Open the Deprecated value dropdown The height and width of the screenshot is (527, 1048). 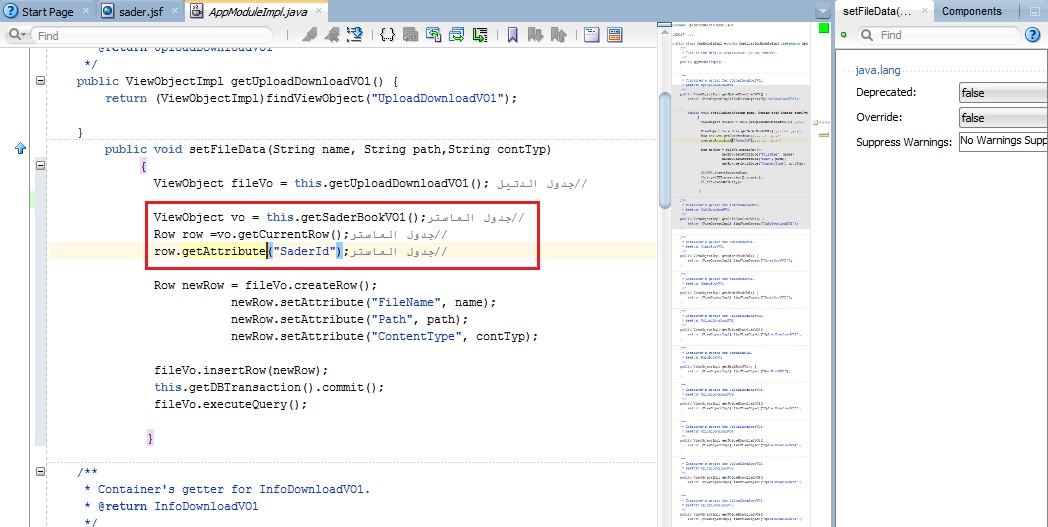point(1001,93)
